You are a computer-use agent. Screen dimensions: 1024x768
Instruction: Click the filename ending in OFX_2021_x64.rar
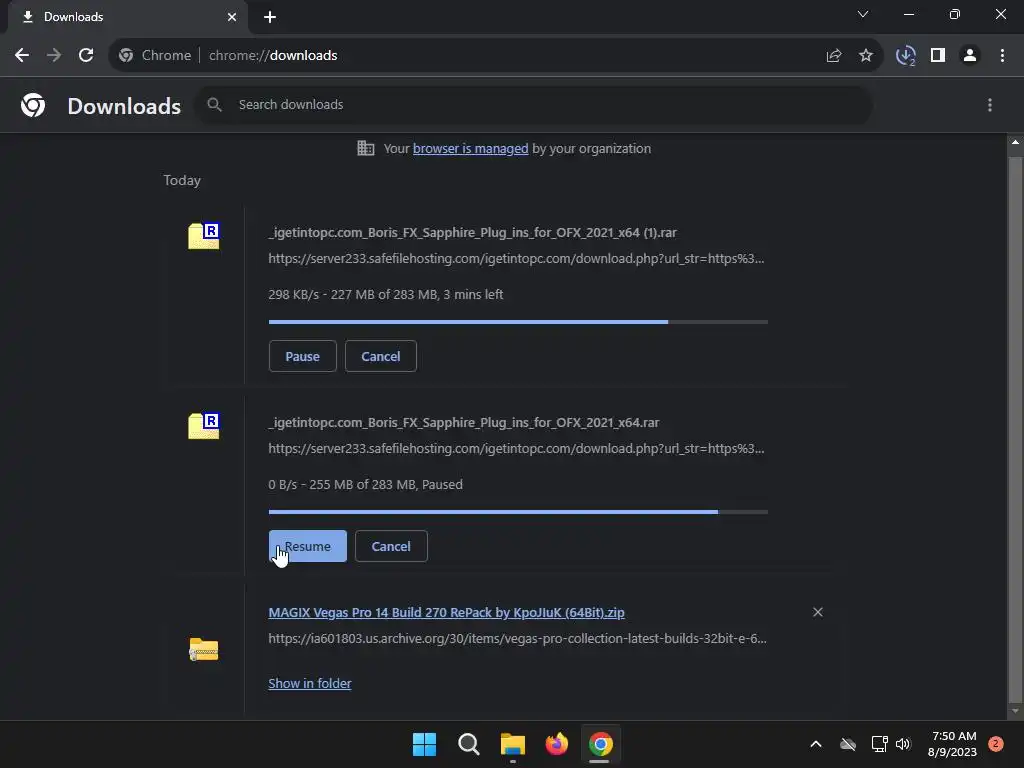pyautogui.click(x=464, y=423)
